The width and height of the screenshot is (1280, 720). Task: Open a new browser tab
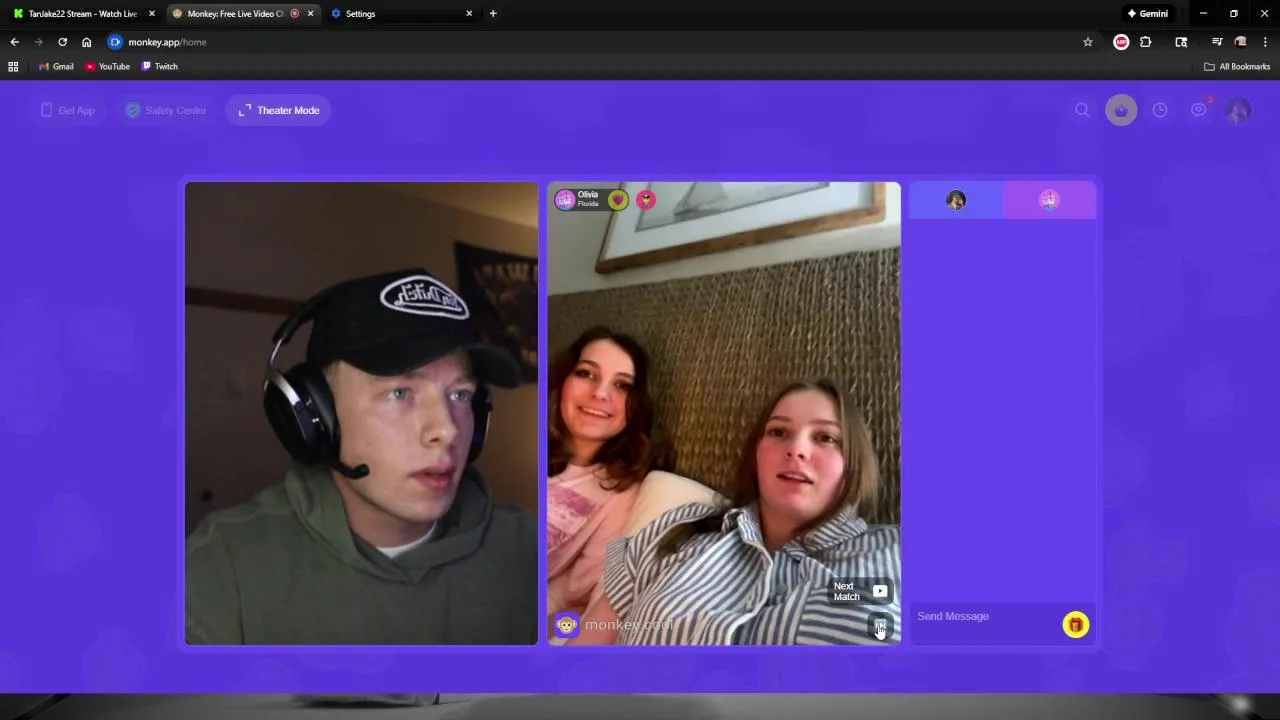coord(493,14)
